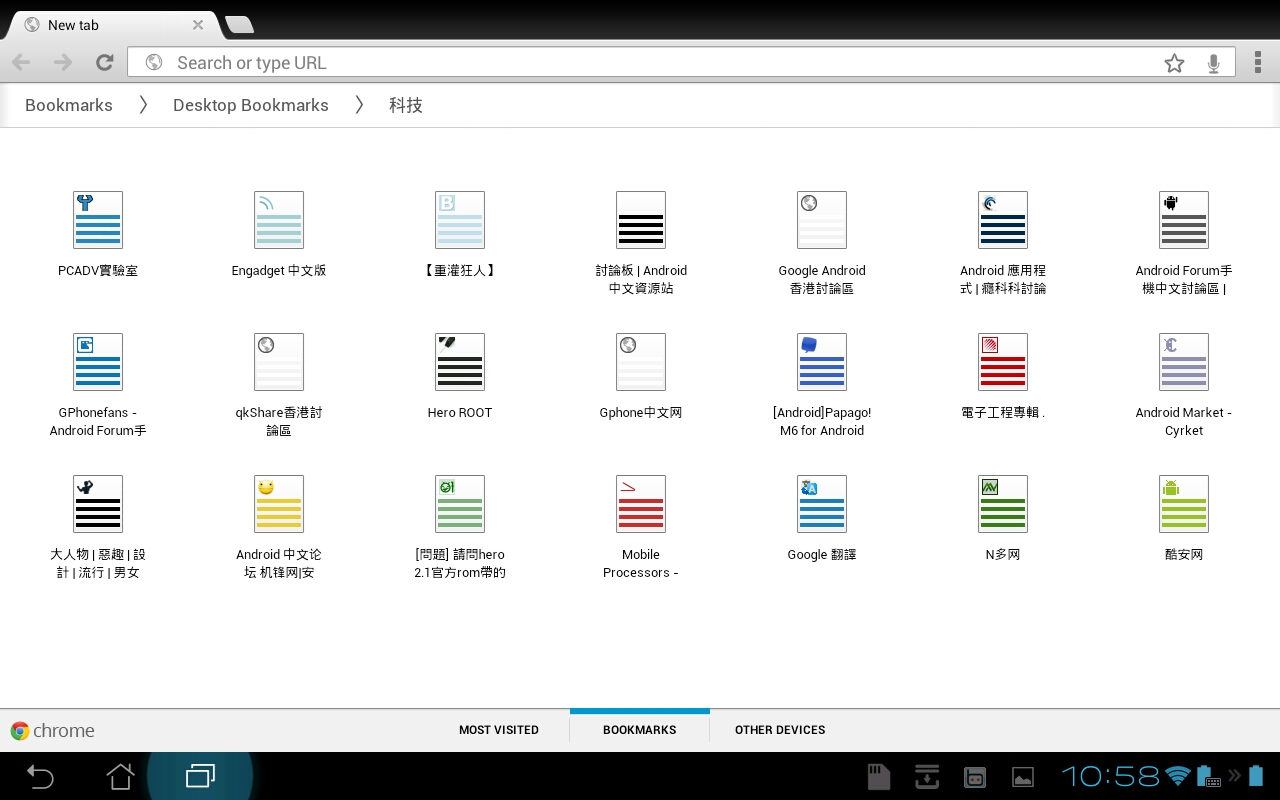Open the Engadget 中文版 bookmark icon
Viewport: 1280px width, 800px height.
[279, 220]
